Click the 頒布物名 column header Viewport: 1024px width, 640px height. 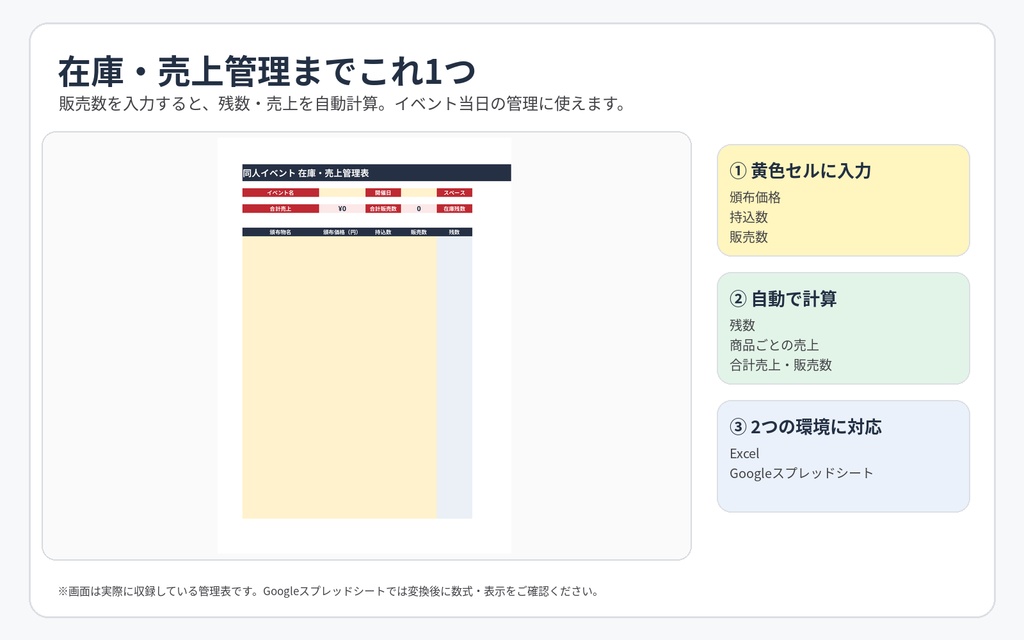coord(281,232)
